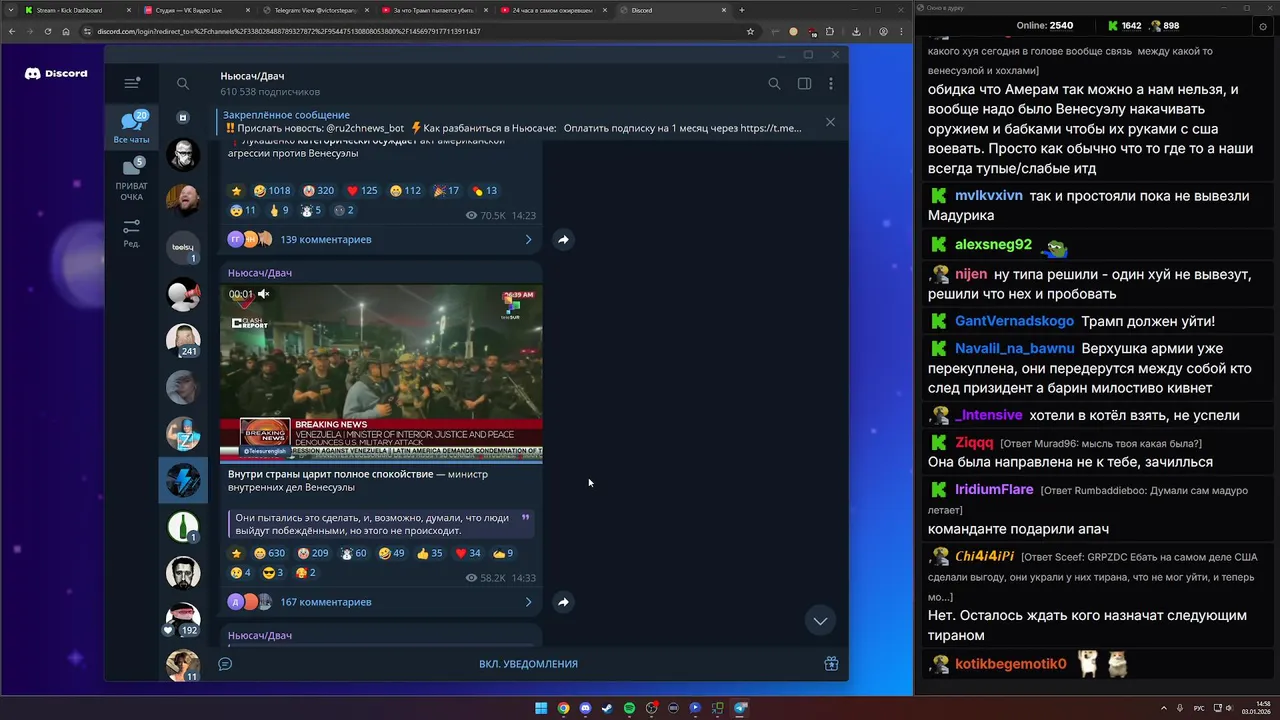
Task: Select the chat with 241 unread badge
Action: click(x=183, y=341)
